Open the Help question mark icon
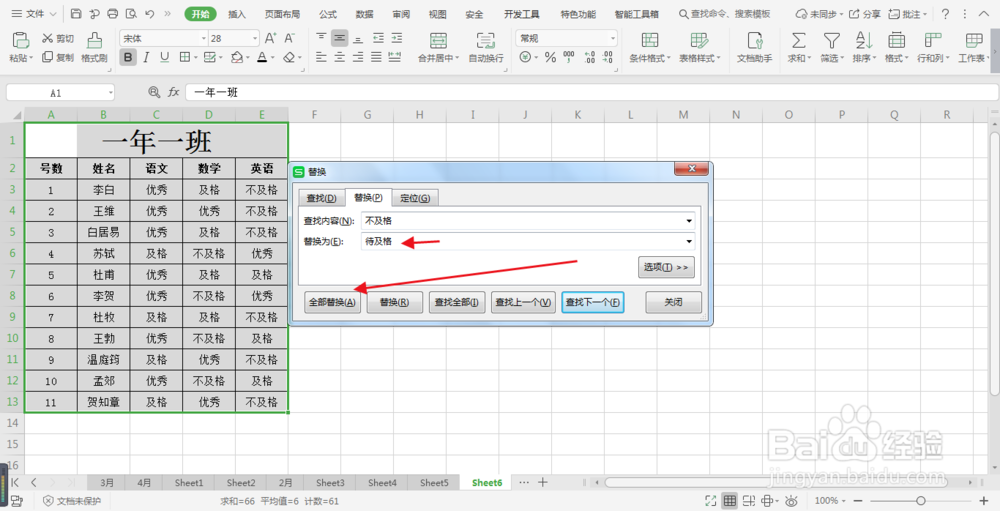 [945, 13]
